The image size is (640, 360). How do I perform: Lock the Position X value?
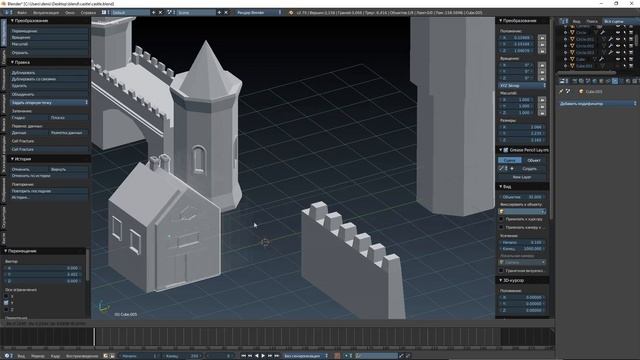click(542, 38)
